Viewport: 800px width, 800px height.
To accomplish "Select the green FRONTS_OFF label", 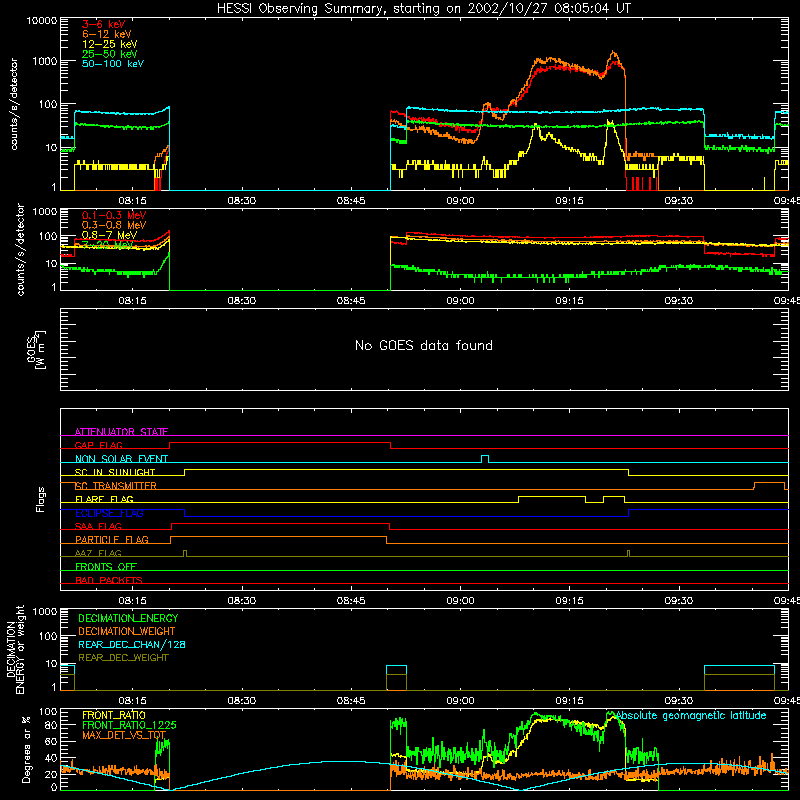I will (x=106, y=566).
